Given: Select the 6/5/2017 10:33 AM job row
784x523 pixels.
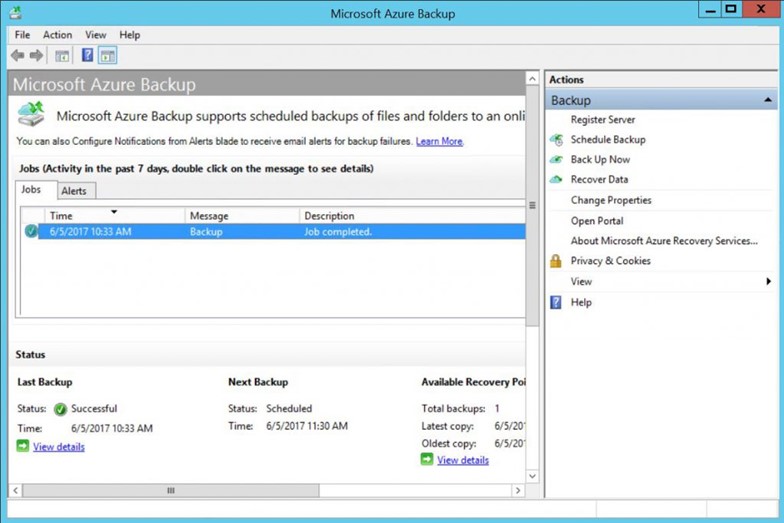Looking at the screenshot, I should 273,232.
